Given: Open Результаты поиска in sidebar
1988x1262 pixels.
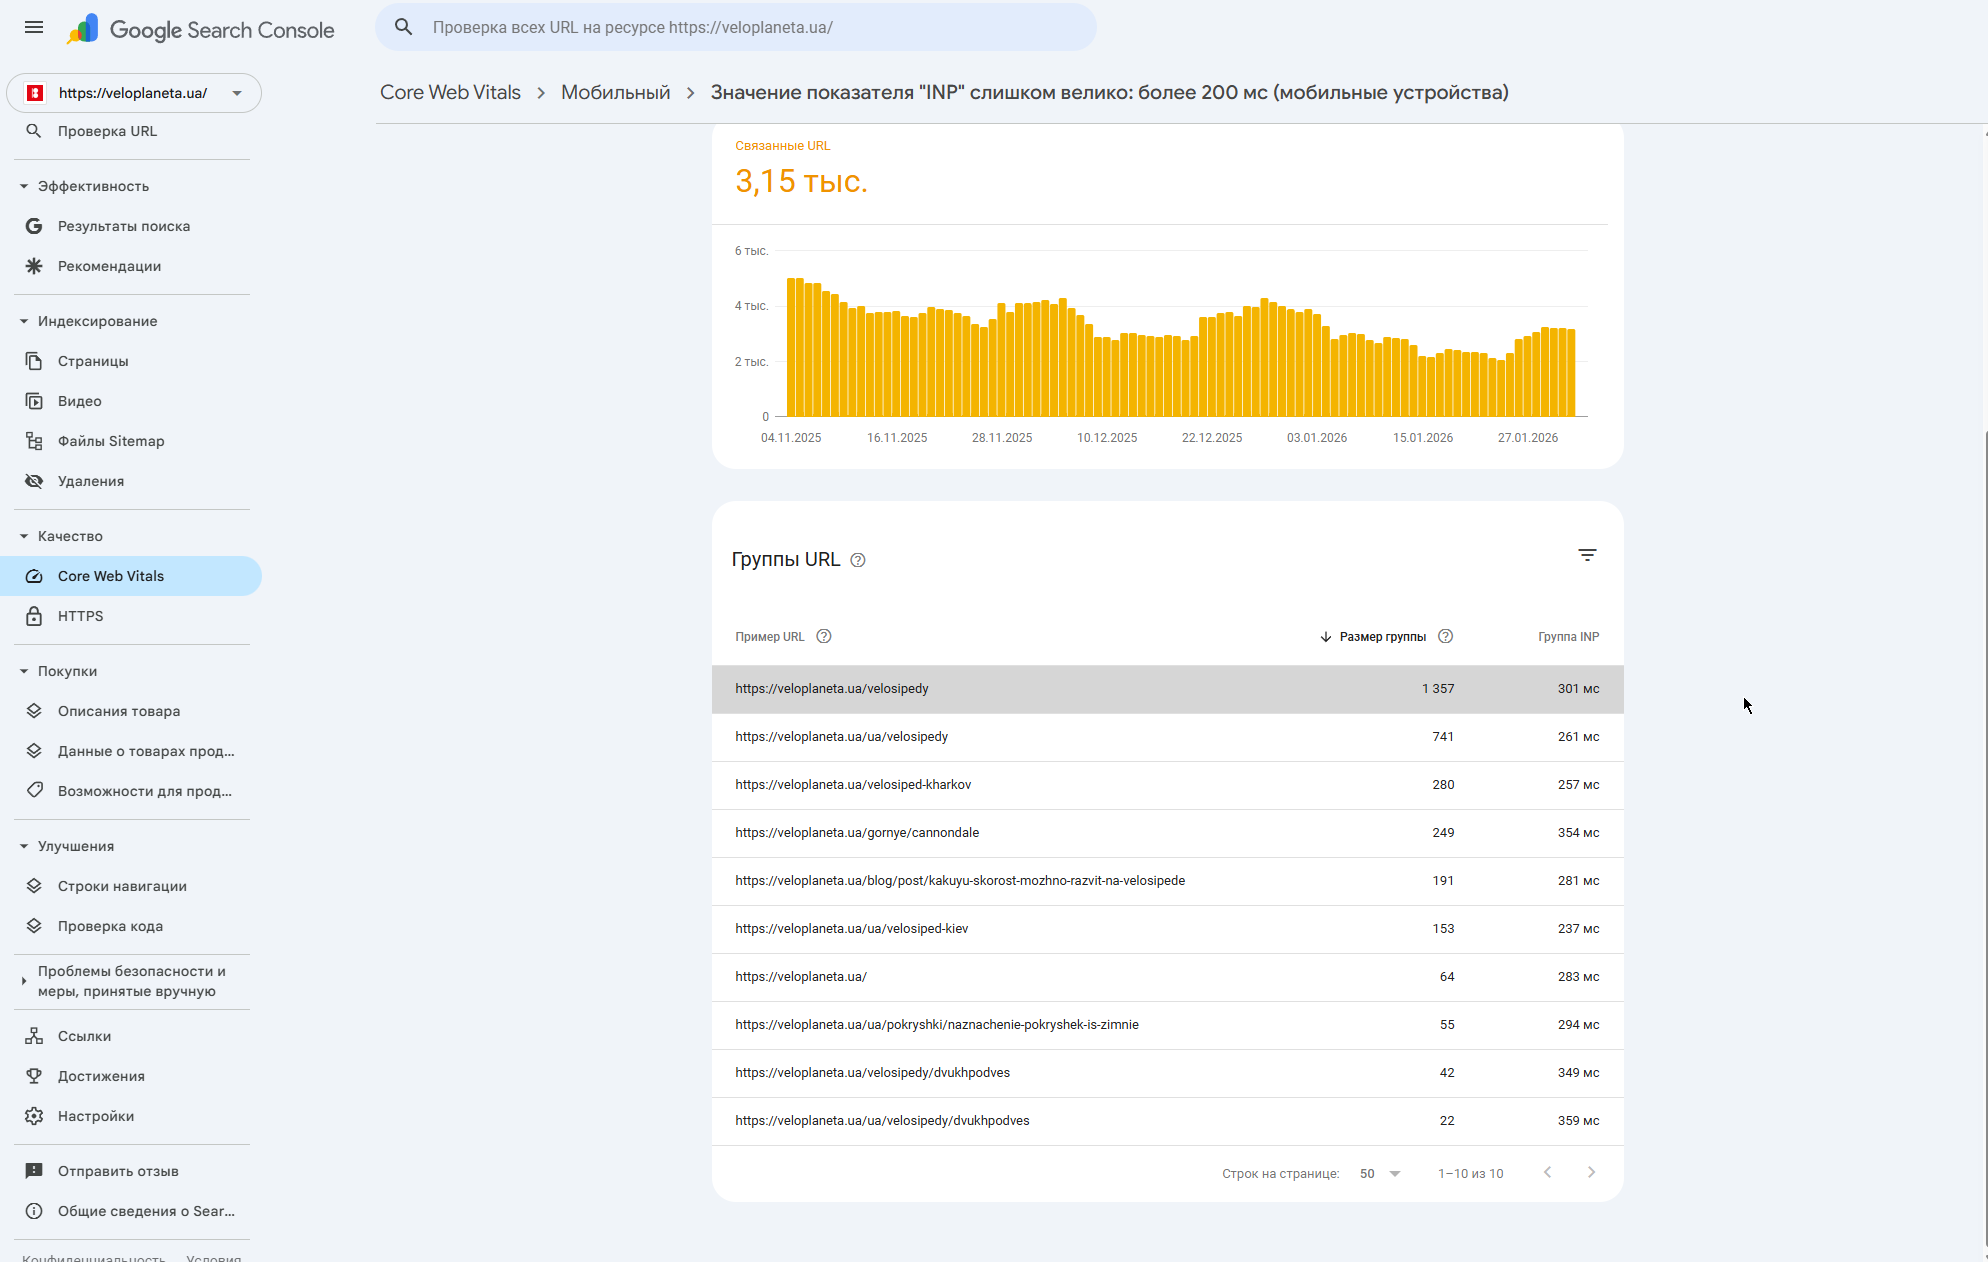Looking at the screenshot, I should (x=124, y=226).
